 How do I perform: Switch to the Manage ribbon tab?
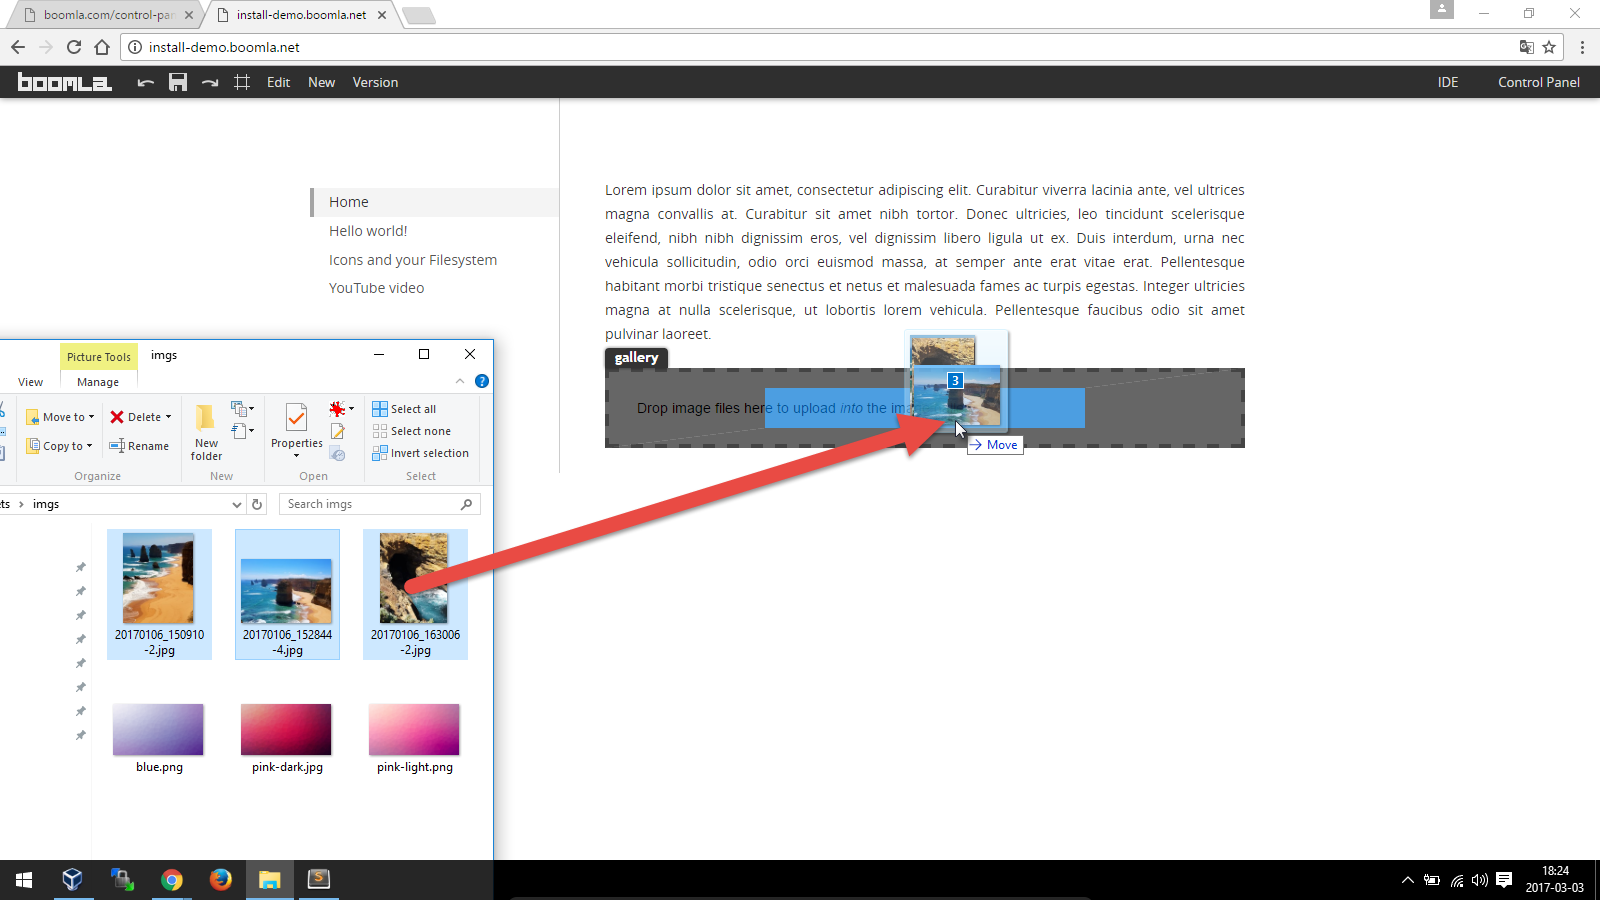(x=98, y=382)
